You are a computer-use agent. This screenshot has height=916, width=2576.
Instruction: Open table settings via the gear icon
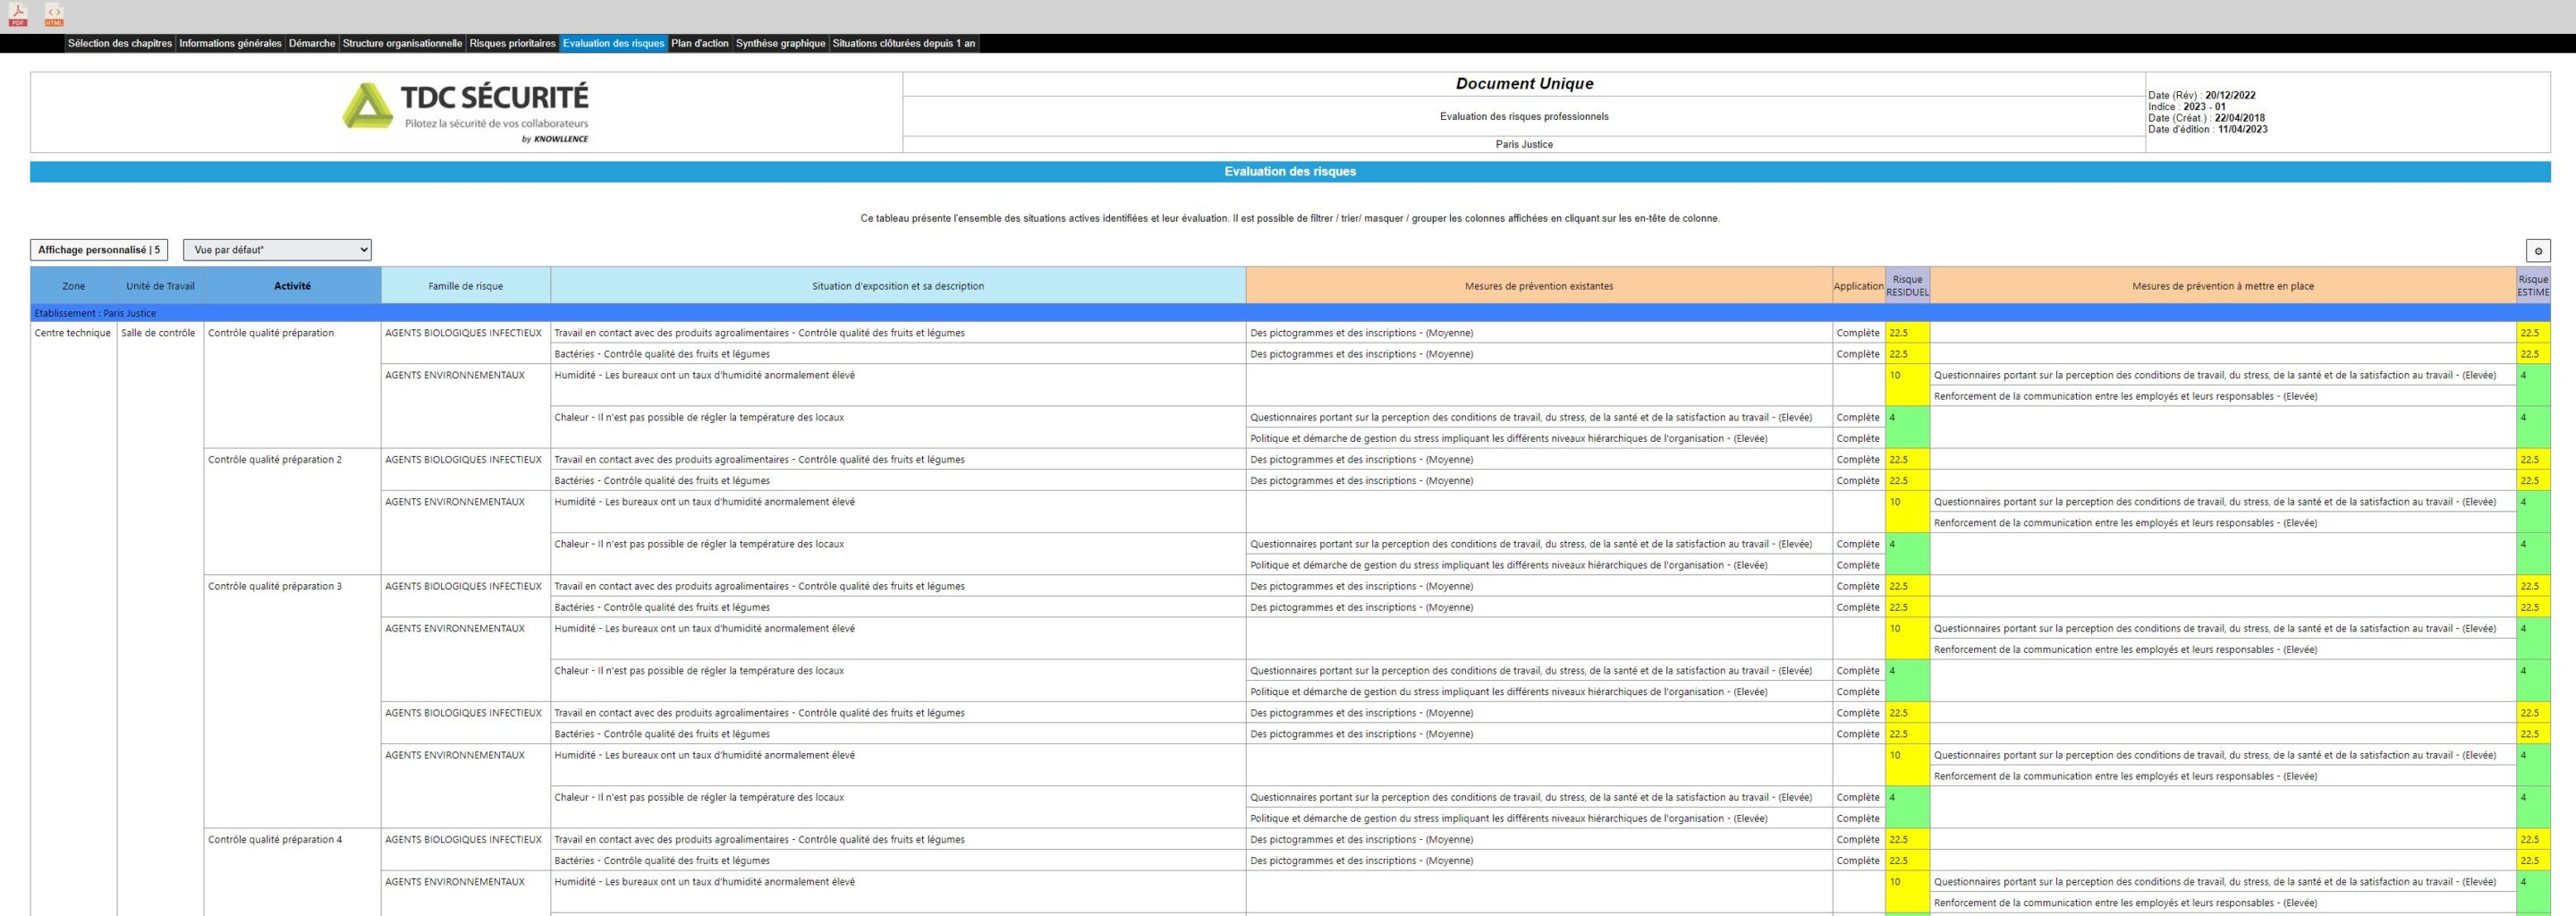click(2538, 251)
